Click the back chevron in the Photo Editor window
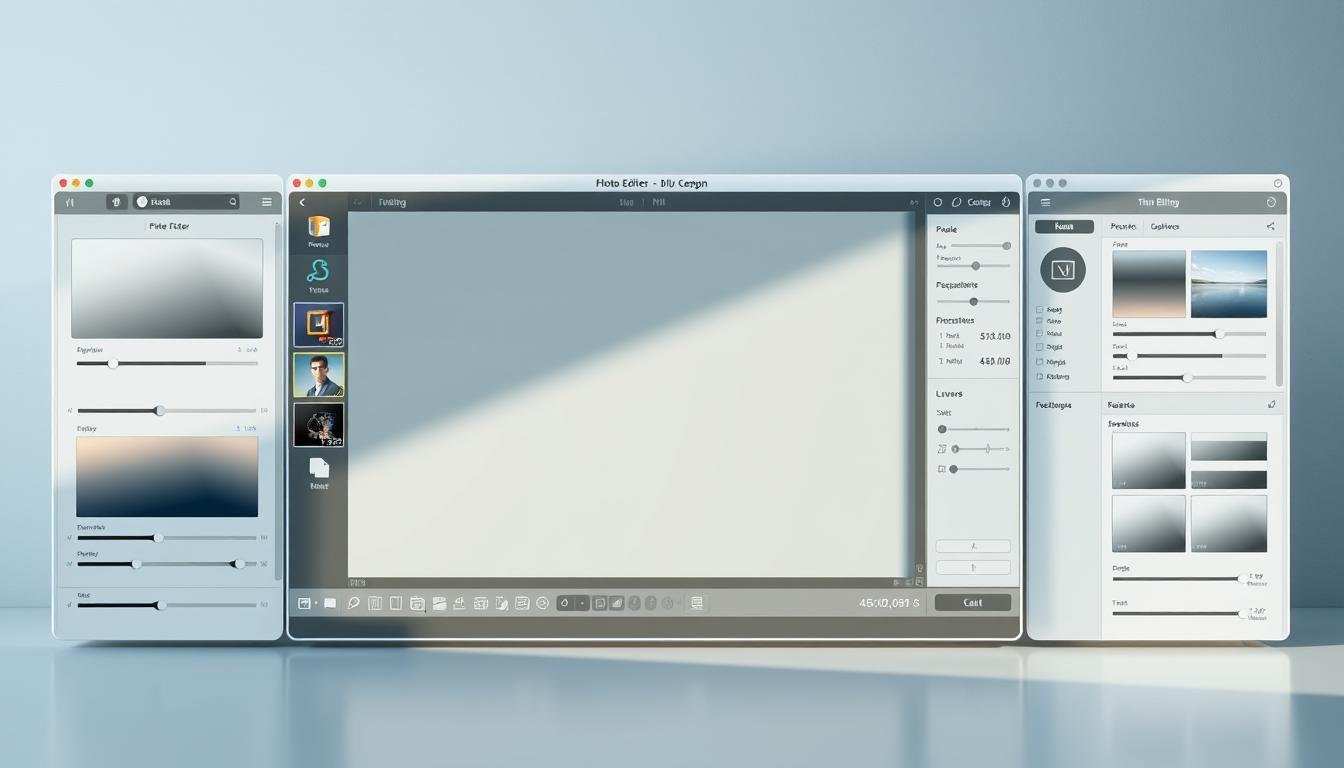The height and width of the screenshot is (768, 1344). (x=302, y=202)
